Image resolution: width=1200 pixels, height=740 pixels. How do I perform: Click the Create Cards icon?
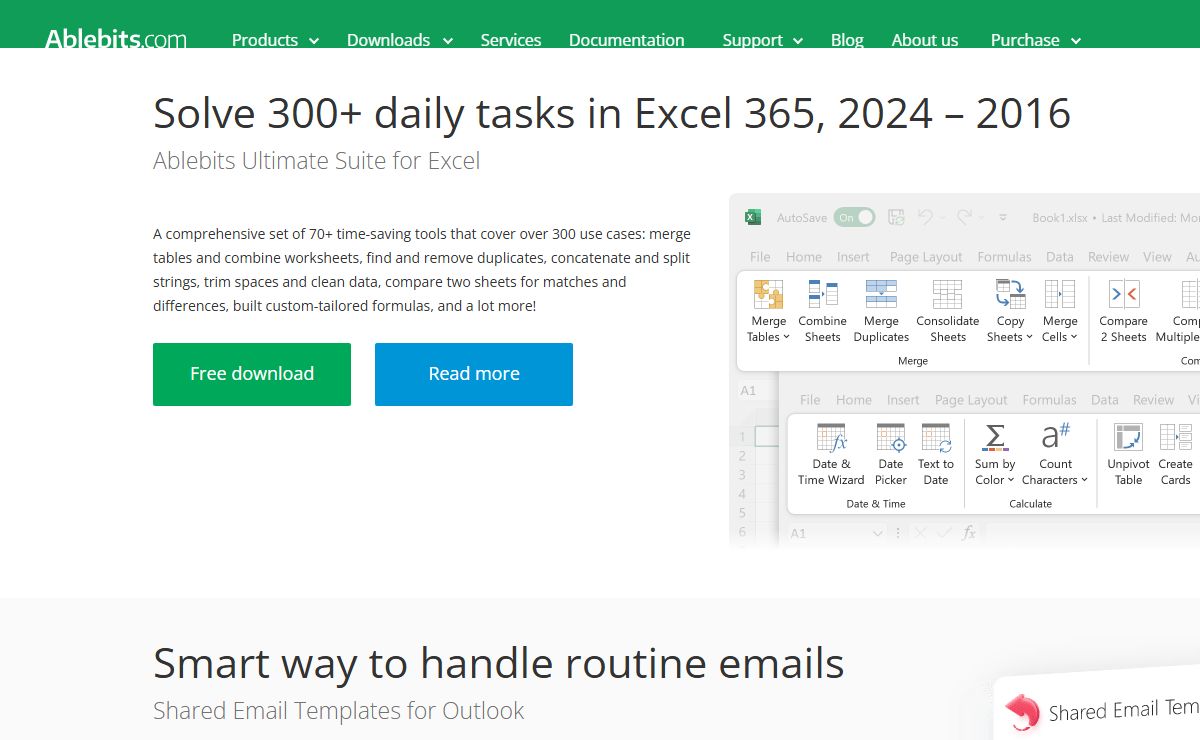pos(1175,438)
